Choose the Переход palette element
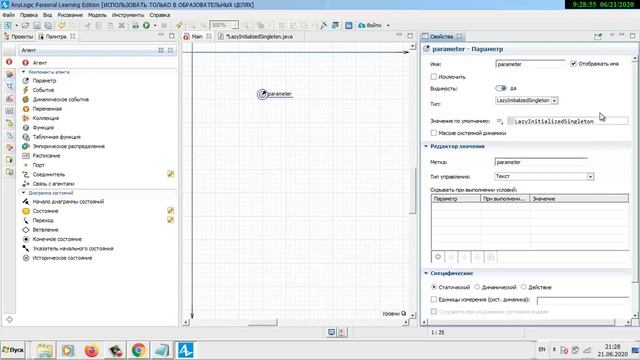The width and height of the screenshot is (640, 360). (x=43, y=220)
